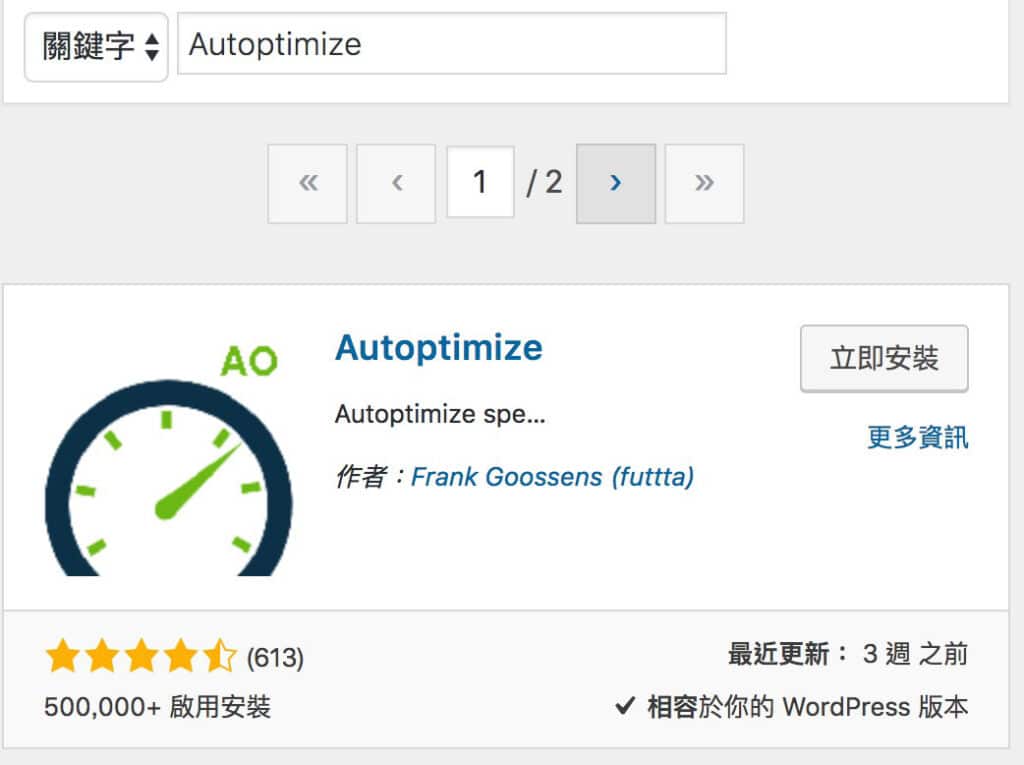1024x765 pixels.
Task: Click the last-page double-right arrow icon
Action: [703, 183]
